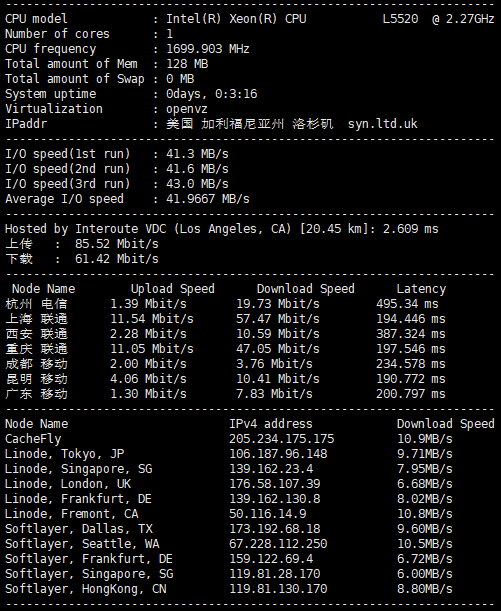Click the CPU frequency value 1699.903 MHz
This screenshot has width=501, height=611.
(x=208, y=49)
